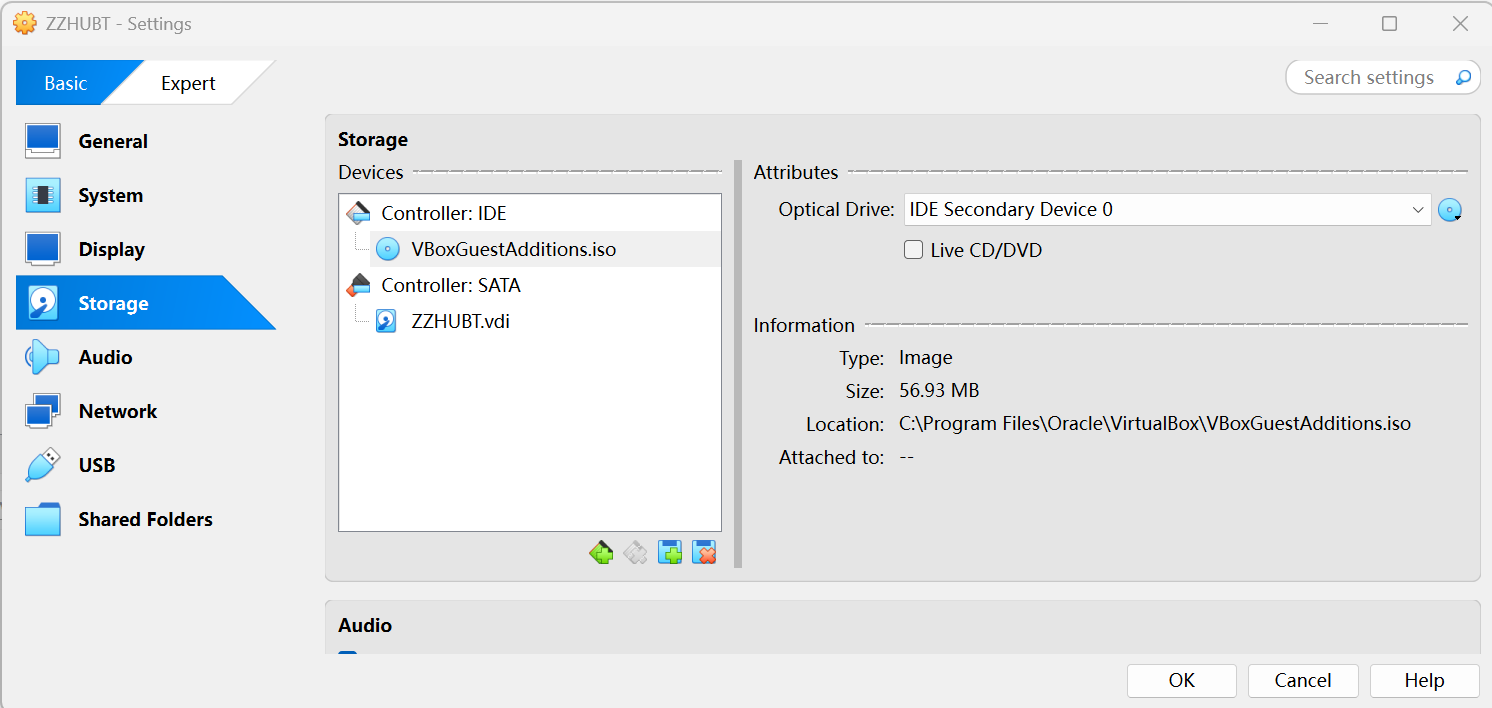
Task: Switch to the Expert tab
Action: (x=188, y=83)
